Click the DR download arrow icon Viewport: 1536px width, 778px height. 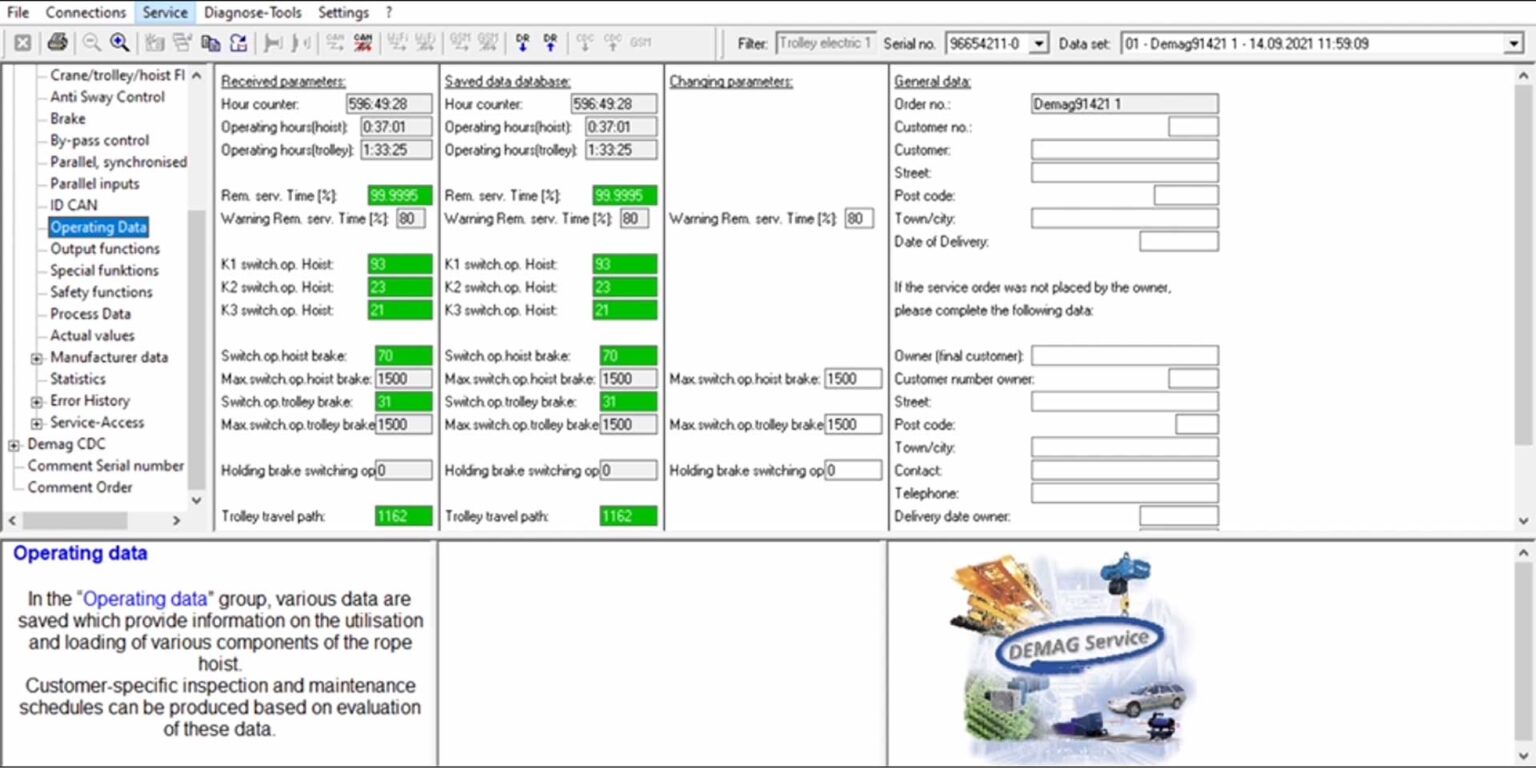point(521,42)
